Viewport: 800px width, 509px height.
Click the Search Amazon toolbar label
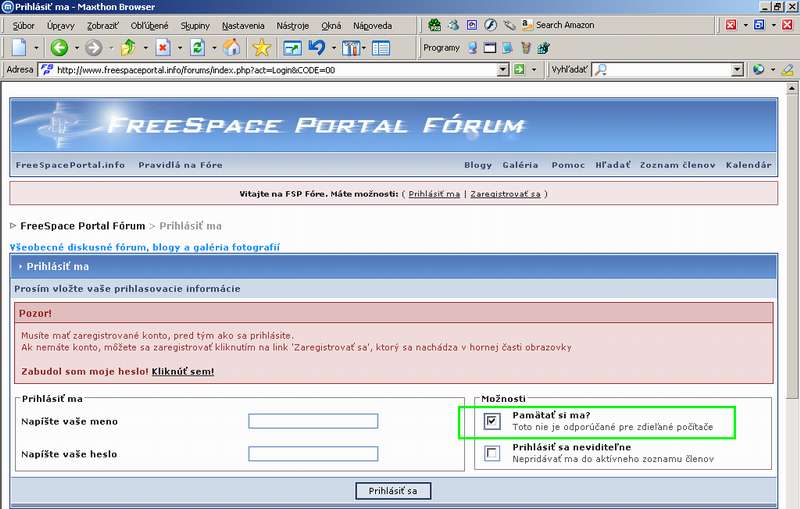[565, 25]
